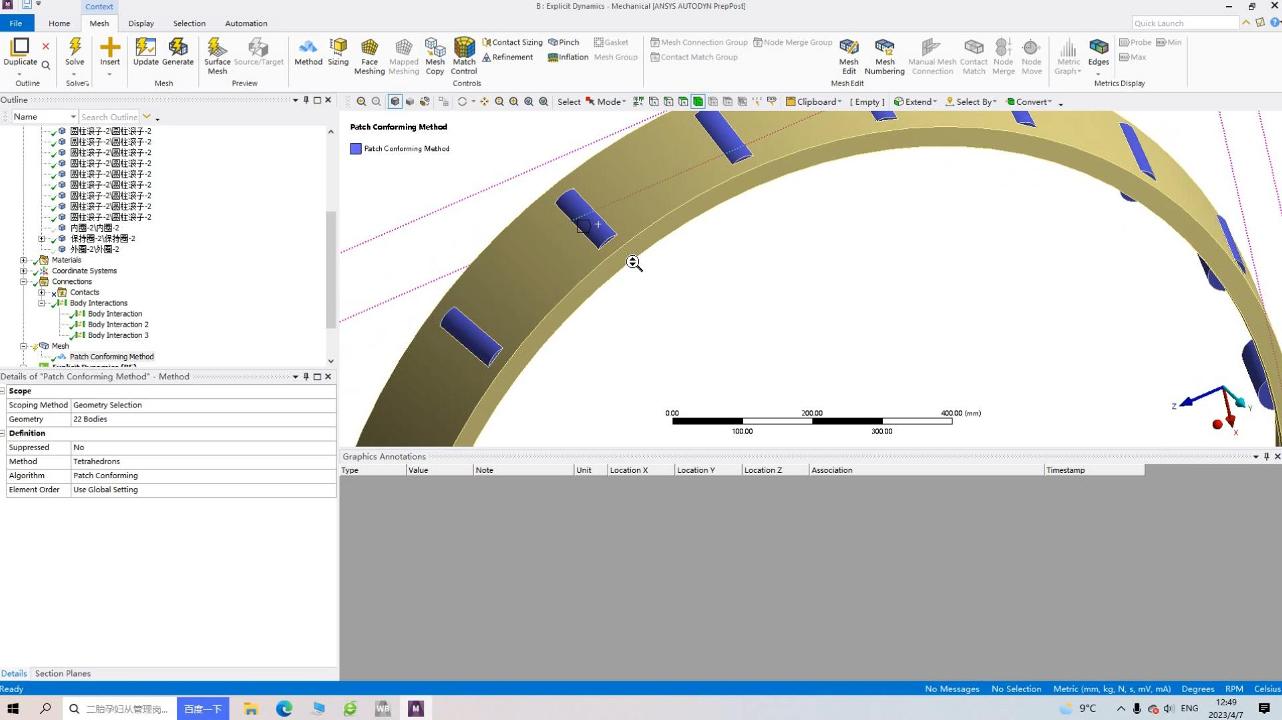The image size is (1282, 720).
Task: Expand the Materials tree node
Action: (x=24, y=260)
